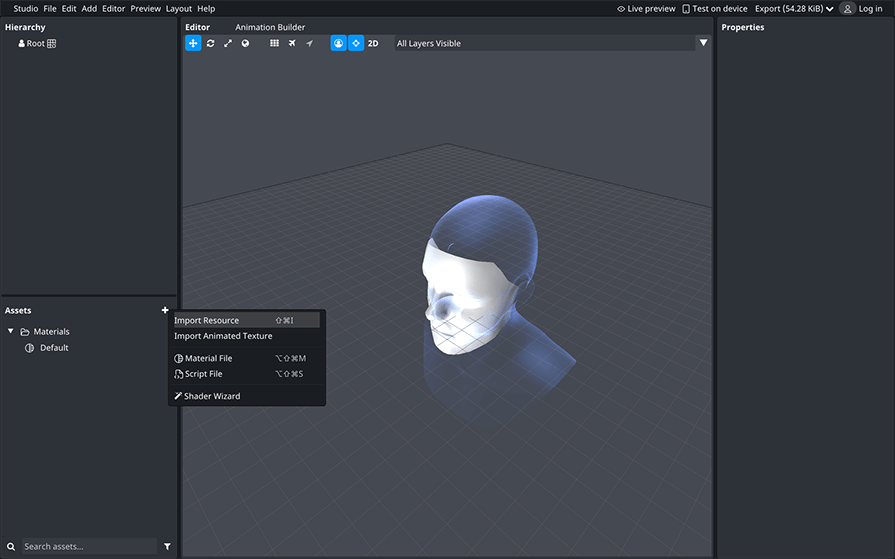Image resolution: width=895 pixels, height=559 pixels.
Task: Select the Rotate tool in toolbar
Action: pyautogui.click(x=210, y=44)
